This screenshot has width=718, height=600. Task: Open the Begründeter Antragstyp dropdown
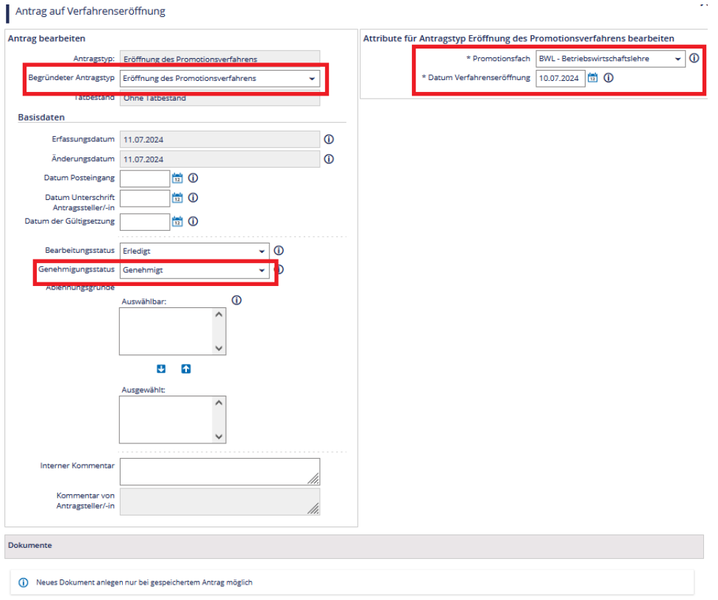(219, 78)
